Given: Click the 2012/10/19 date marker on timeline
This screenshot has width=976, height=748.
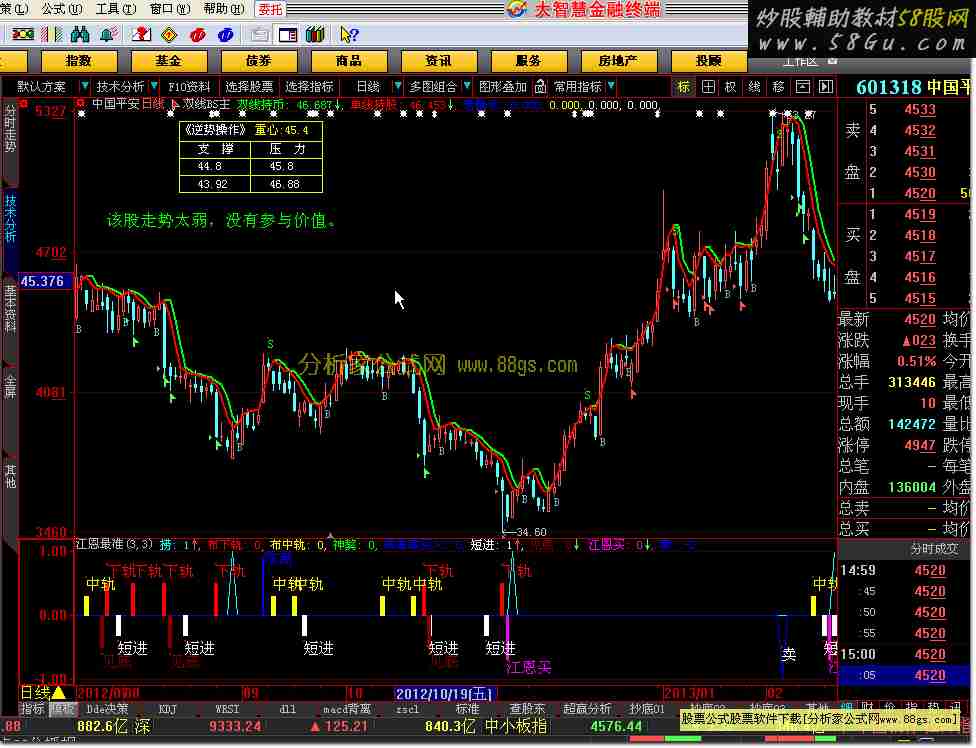Looking at the screenshot, I should pyautogui.click(x=444, y=693).
